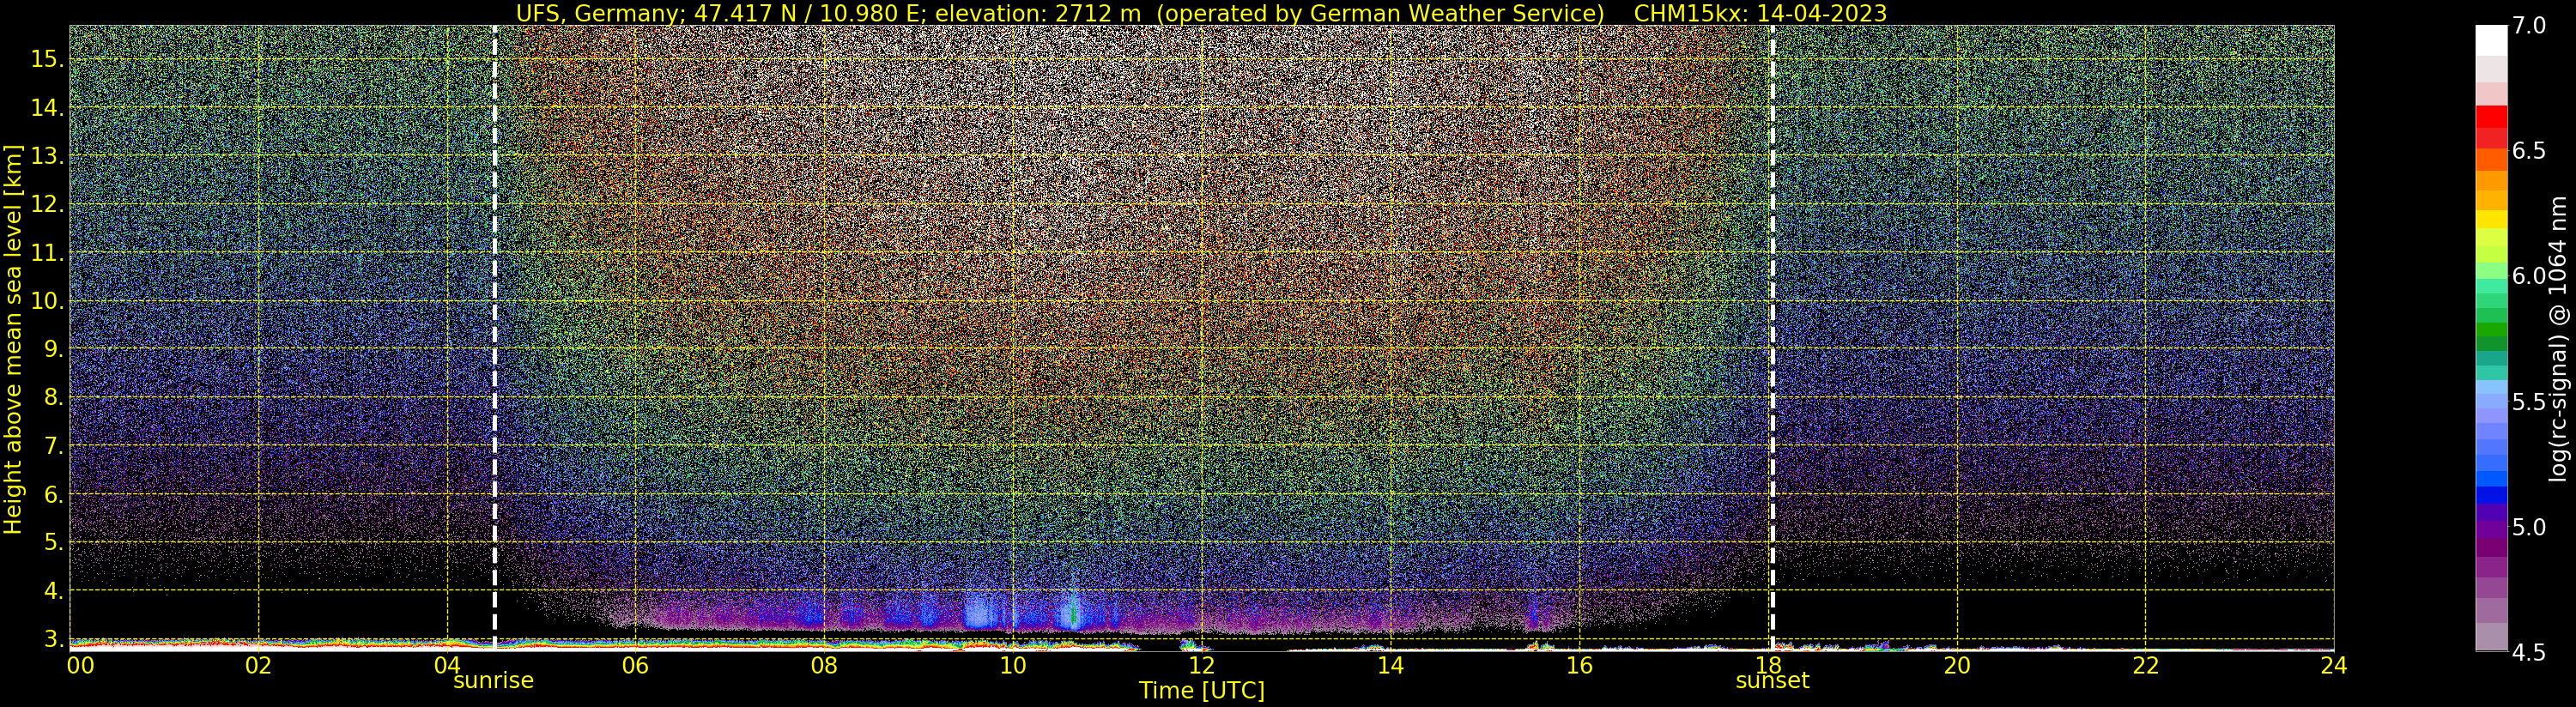Click the 13. height tick label

point(48,156)
